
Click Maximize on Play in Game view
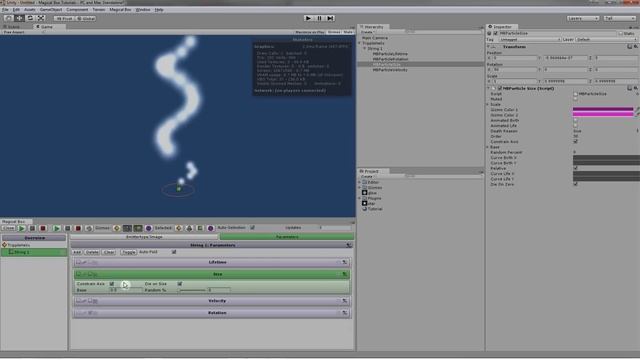pyautogui.click(x=310, y=32)
